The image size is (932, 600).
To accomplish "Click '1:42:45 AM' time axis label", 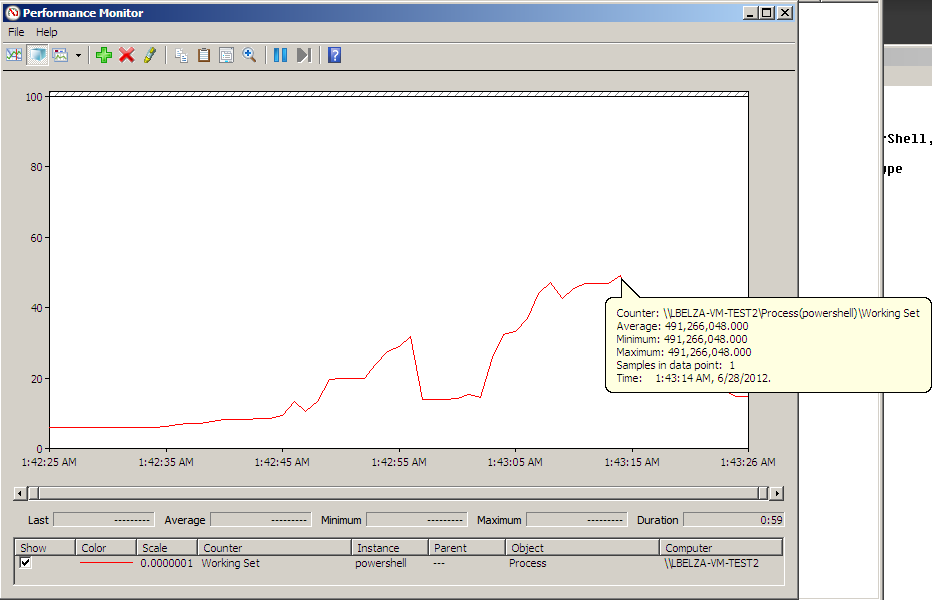I will coord(282,462).
